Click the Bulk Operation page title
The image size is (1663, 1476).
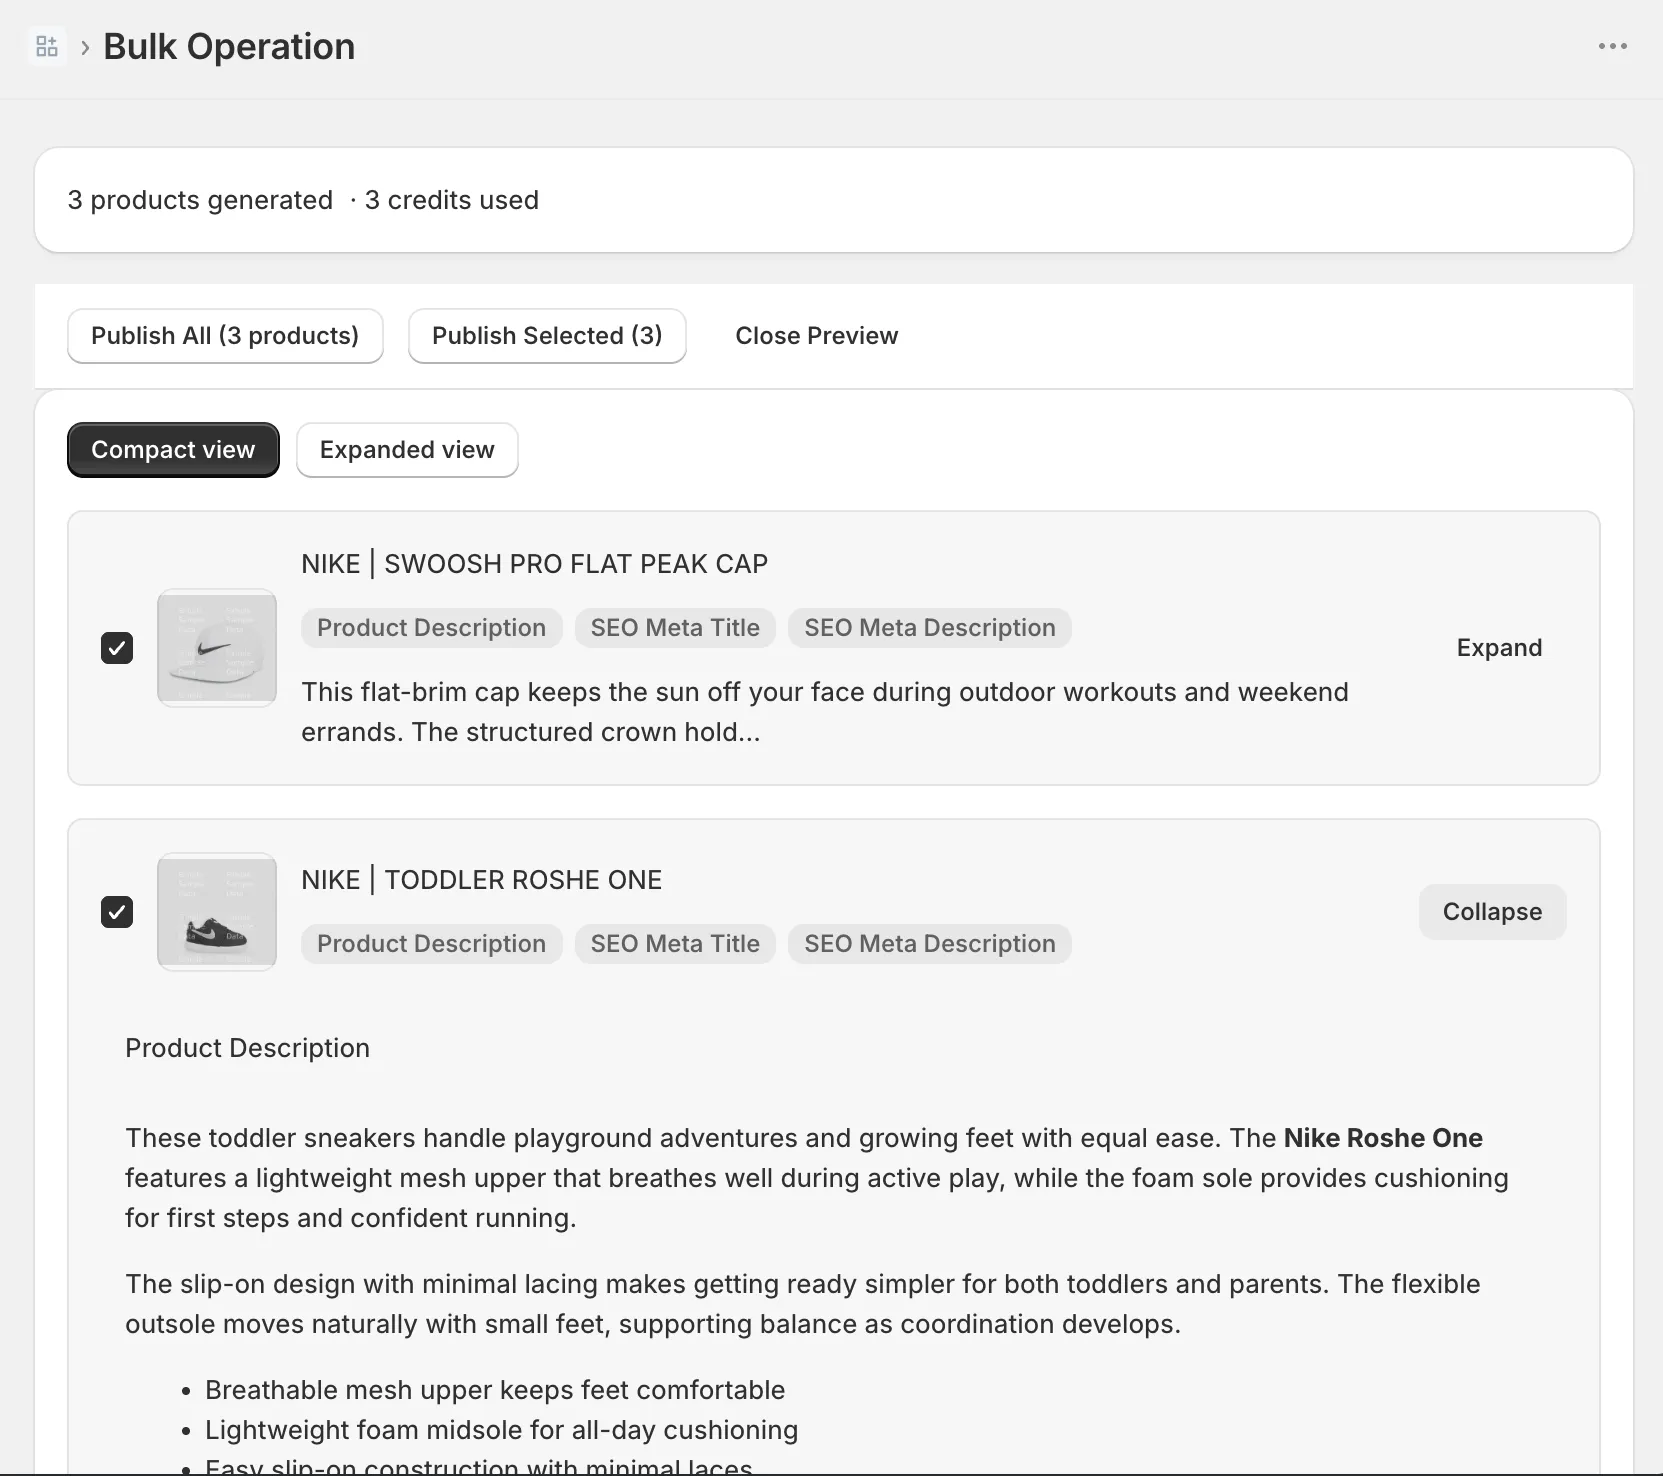tap(229, 47)
